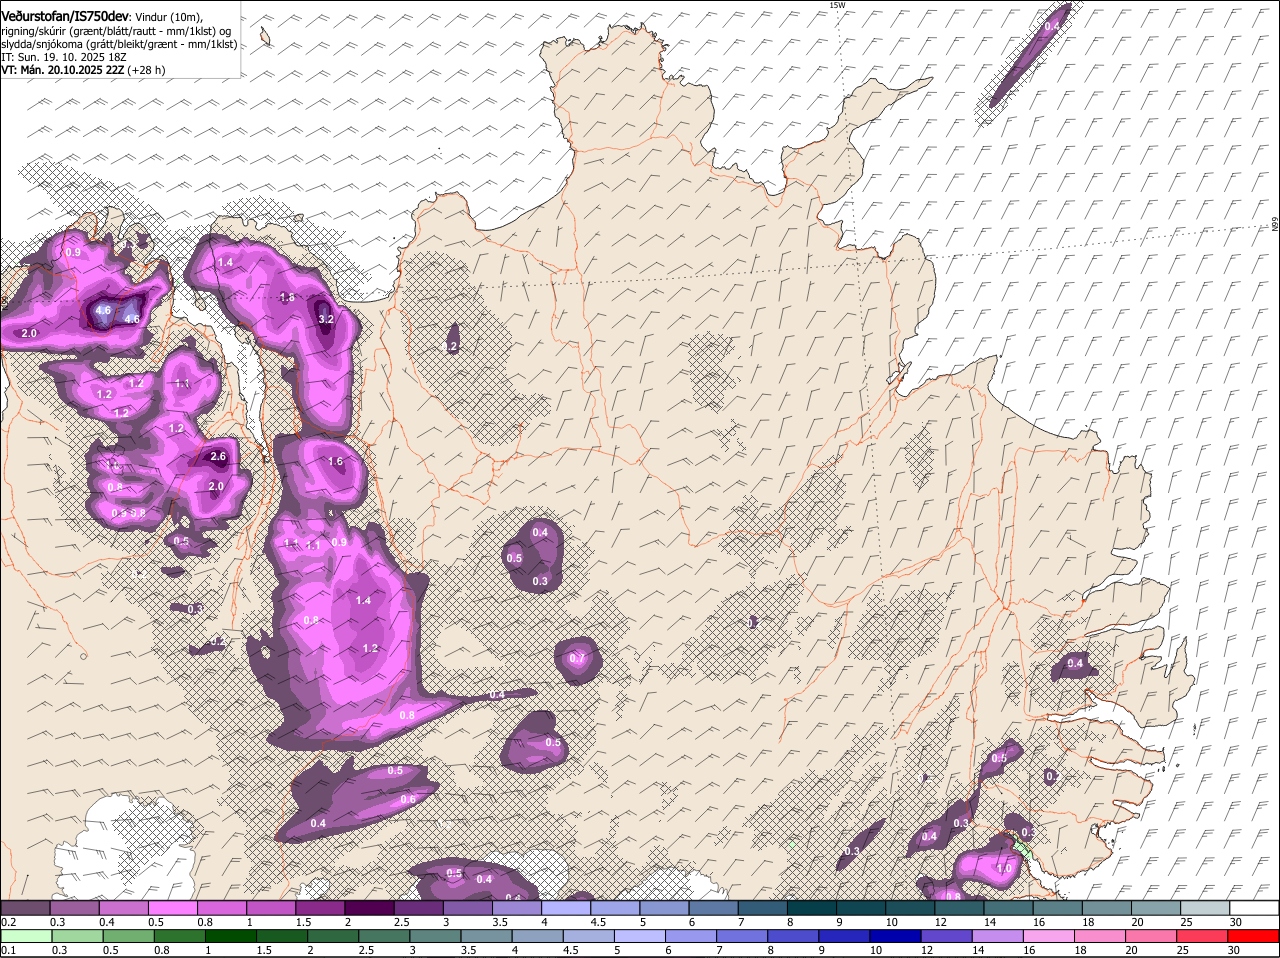The image size is (1280, 958).
Task: Click the Veðurstofan/IS750dev title text
Action: 65,17
